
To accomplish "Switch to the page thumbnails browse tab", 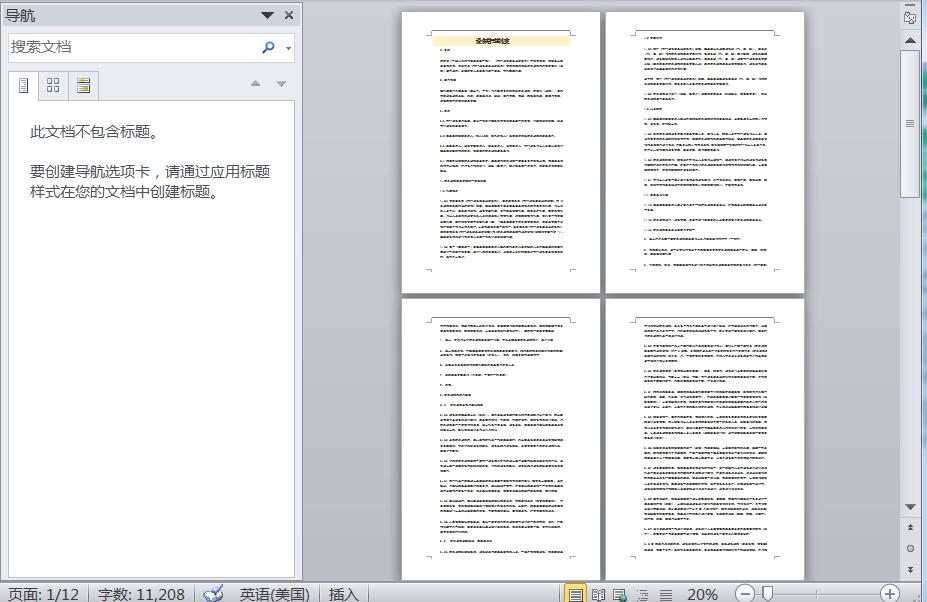I will (53, 86).
